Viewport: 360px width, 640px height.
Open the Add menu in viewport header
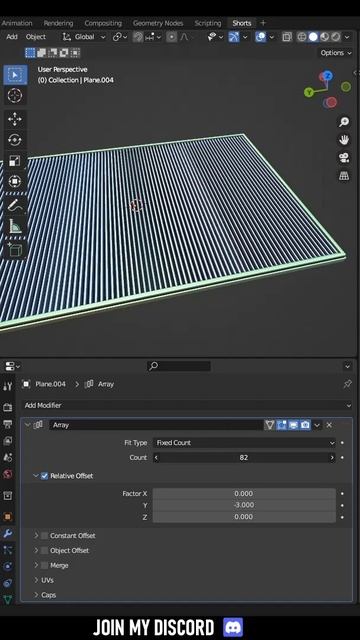click(x=12, y=37)
